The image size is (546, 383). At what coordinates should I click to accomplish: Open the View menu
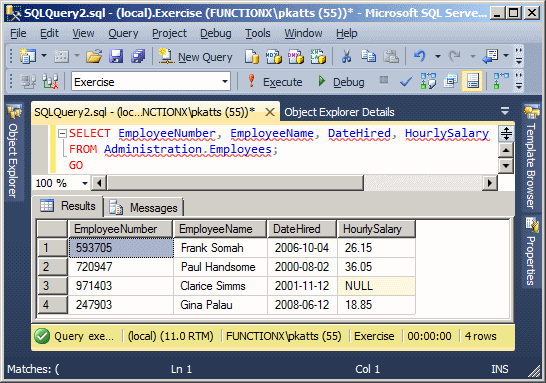click(x=83, y=33)
